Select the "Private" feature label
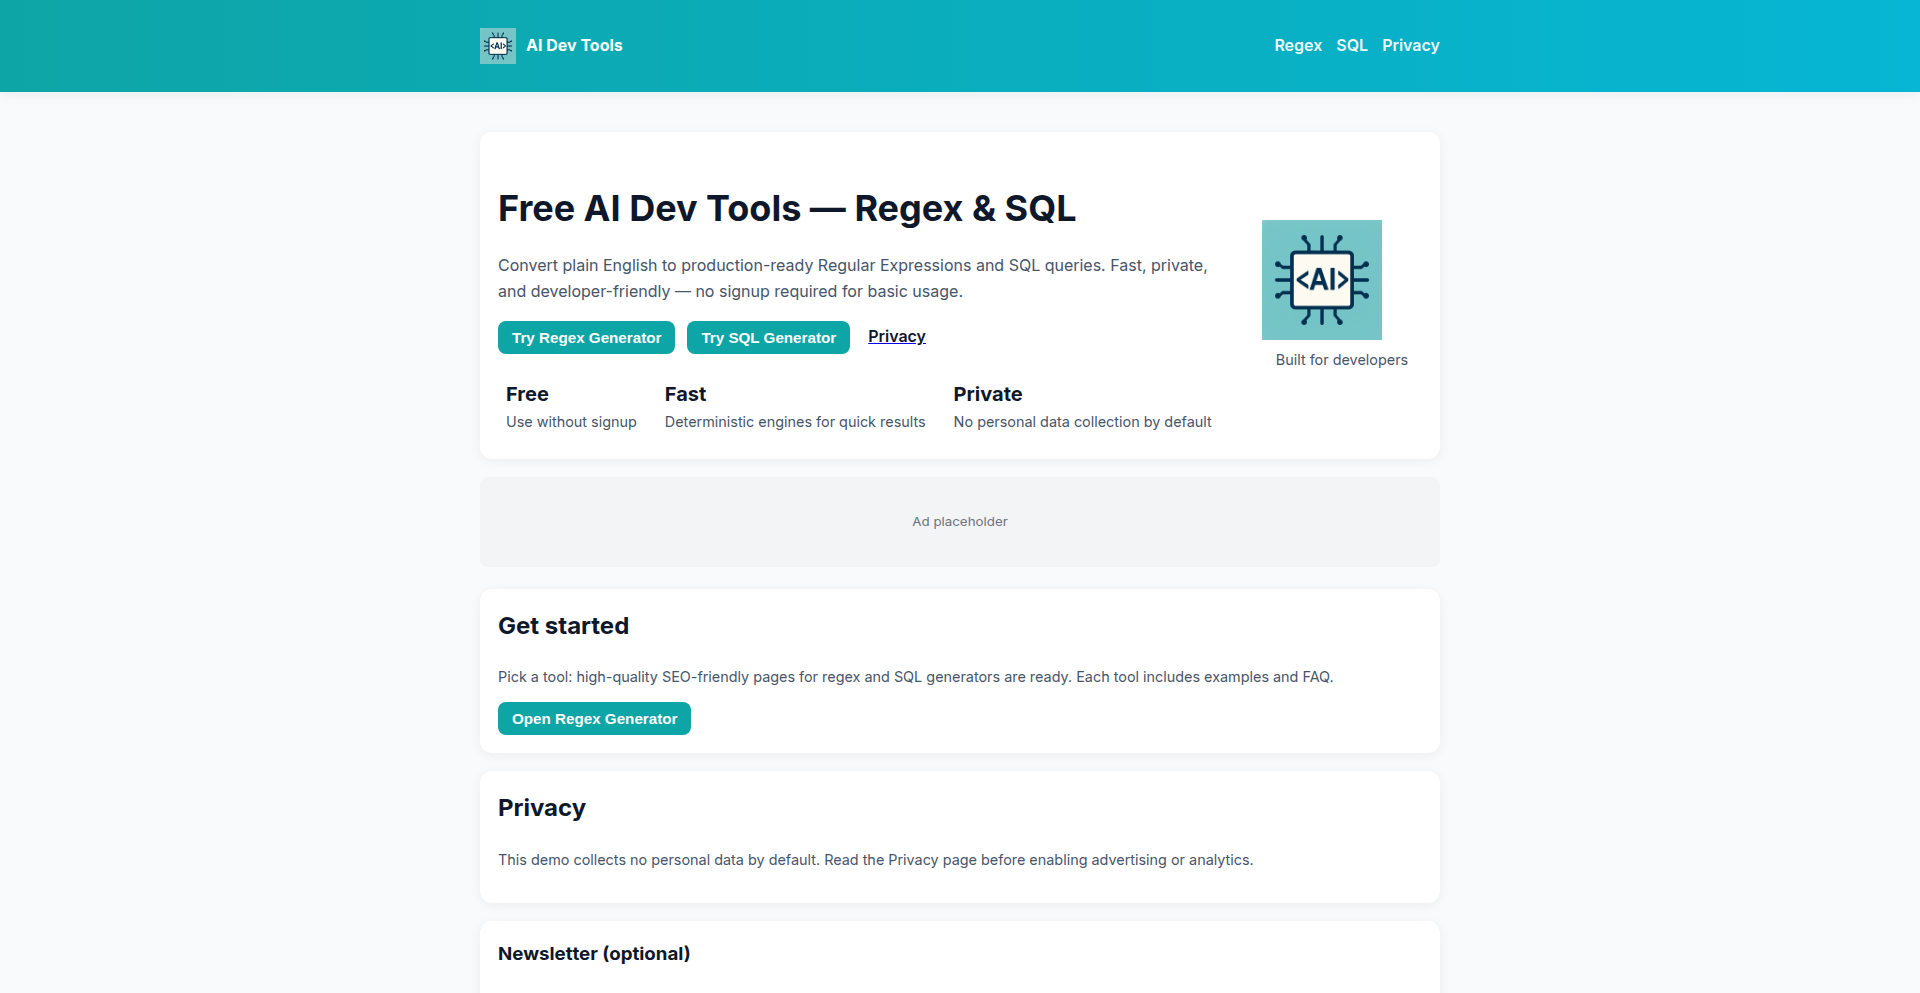This screenshot has width=1920, height=993. pos(987,394)
